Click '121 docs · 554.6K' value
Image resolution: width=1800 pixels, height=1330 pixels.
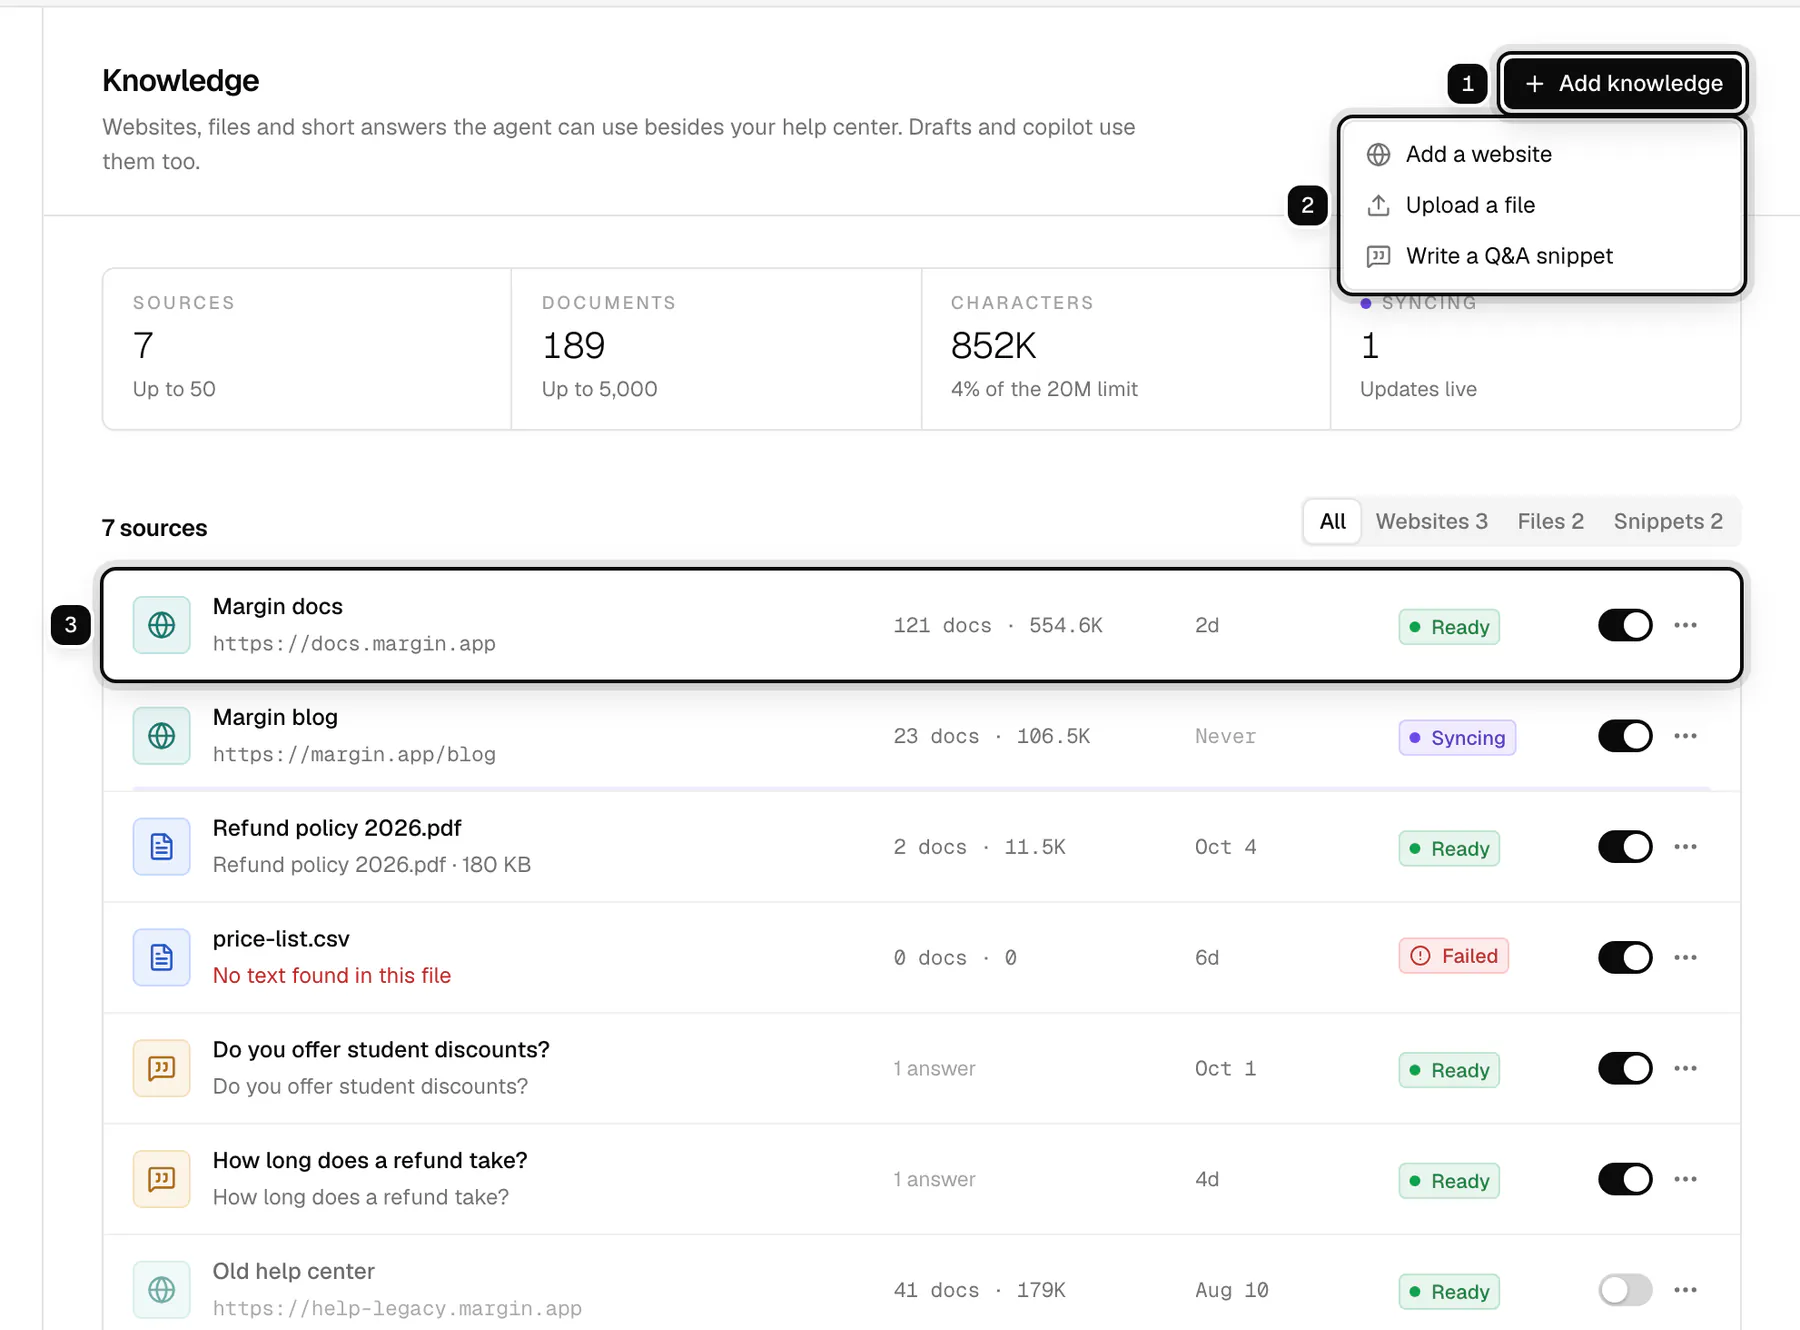coord(998,625)
